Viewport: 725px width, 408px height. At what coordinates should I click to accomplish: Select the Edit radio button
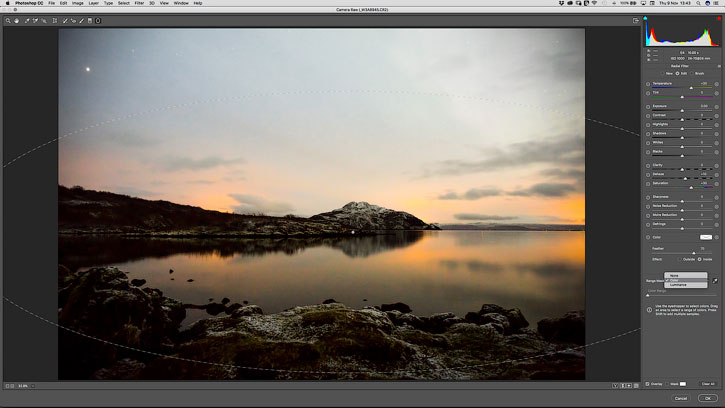[677, 74]
